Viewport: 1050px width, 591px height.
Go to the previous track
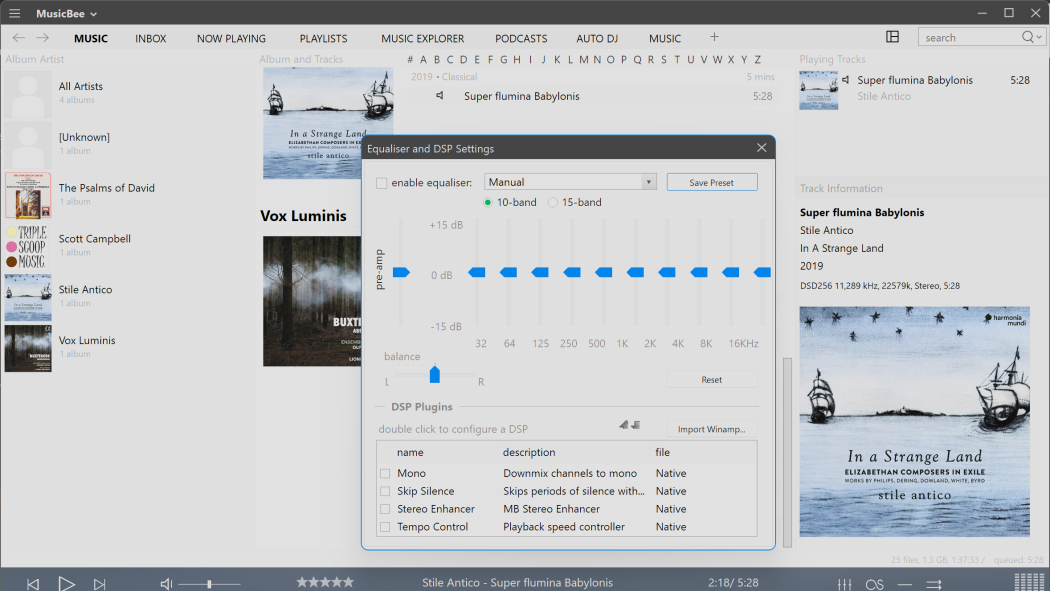click(x=33, y=583)
